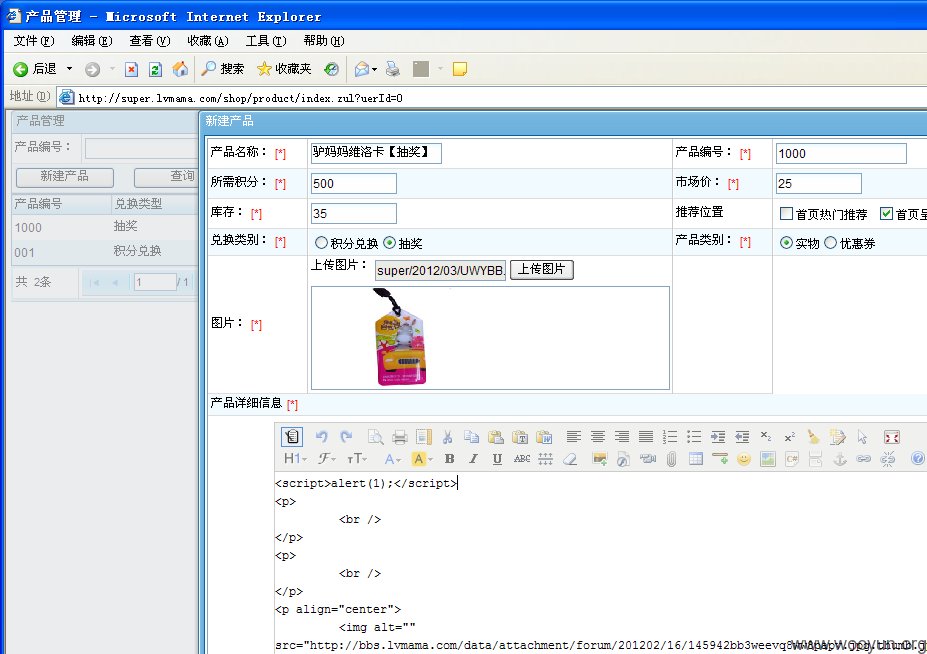Image resolution: width=927 pixels, height=654 pixels.
Task: Apply strikethrough ABC formatting
Action: [x=522, y=459]
